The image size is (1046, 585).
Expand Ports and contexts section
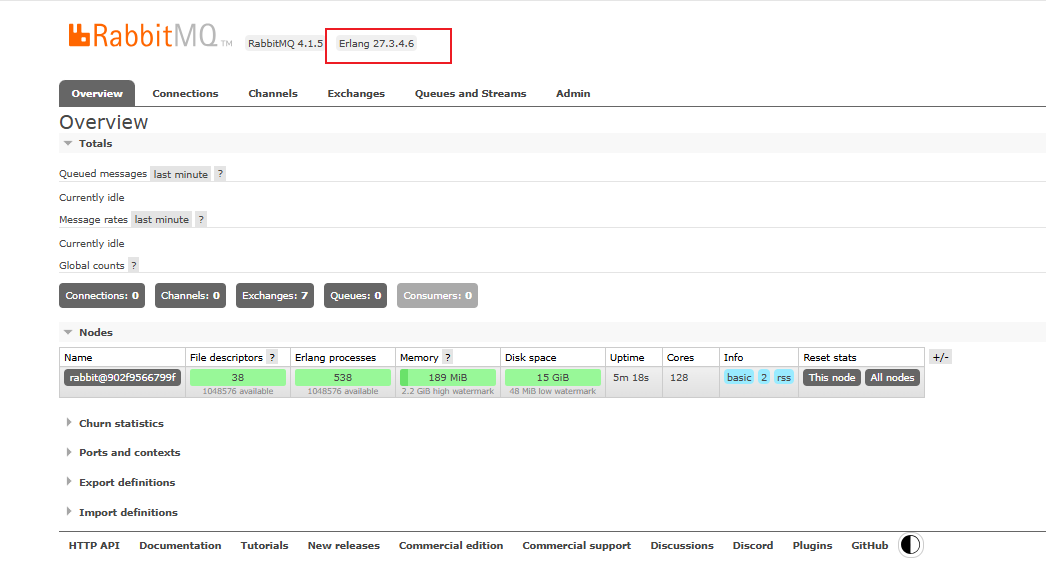[x=123, y=452]
